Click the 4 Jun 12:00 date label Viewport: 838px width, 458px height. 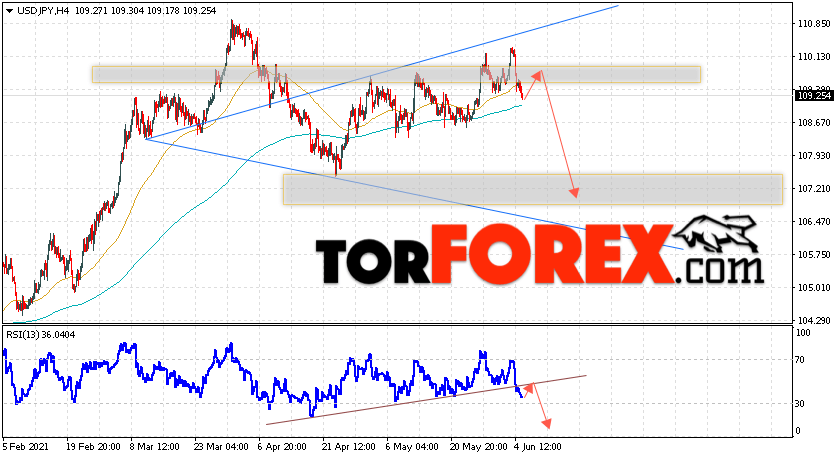tap(538, 446)
